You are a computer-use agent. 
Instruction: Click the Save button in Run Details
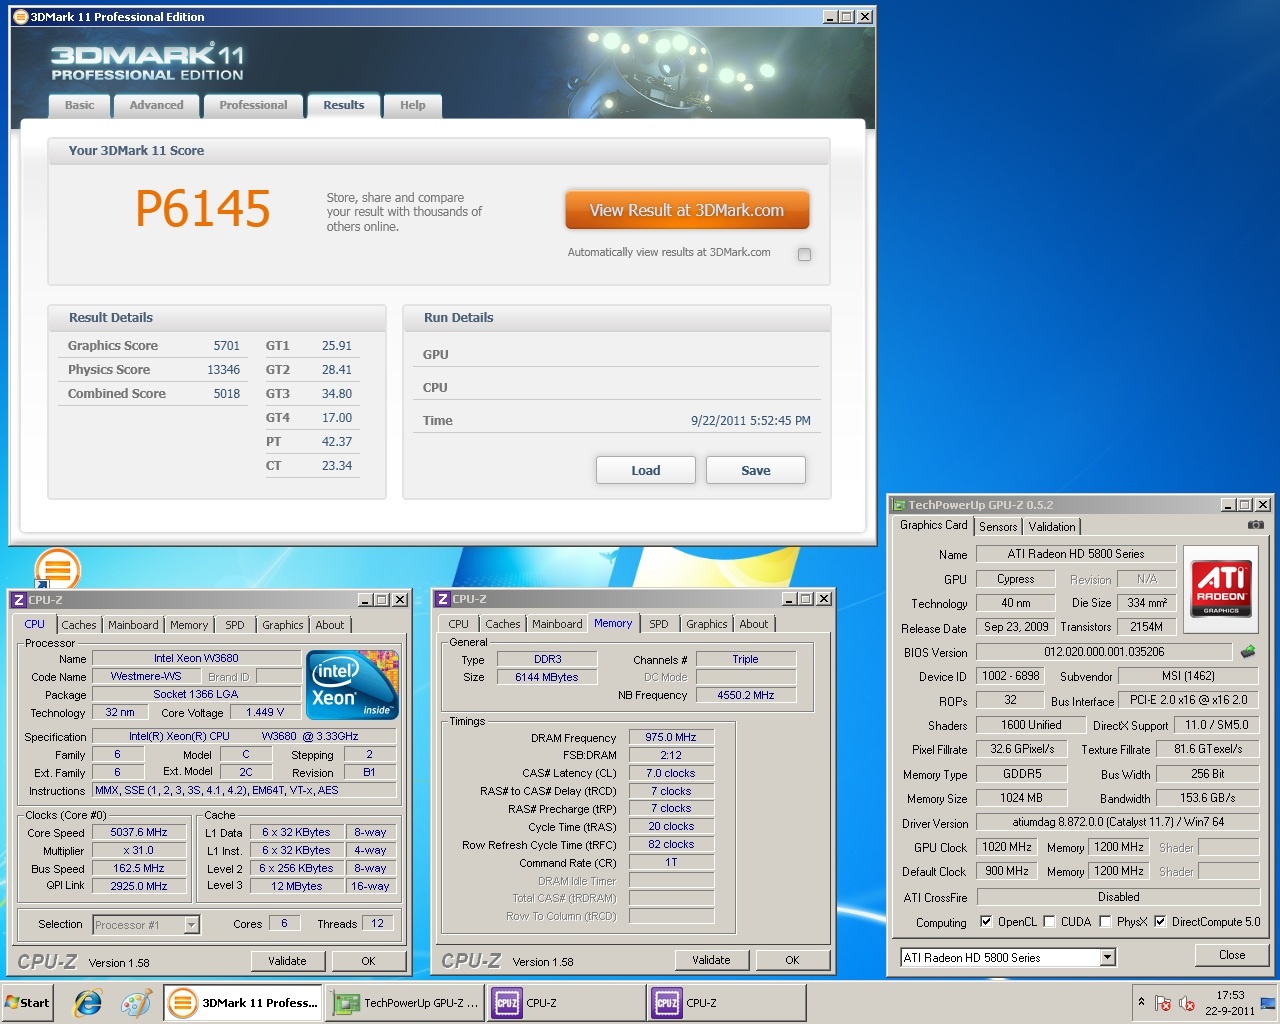756,470
